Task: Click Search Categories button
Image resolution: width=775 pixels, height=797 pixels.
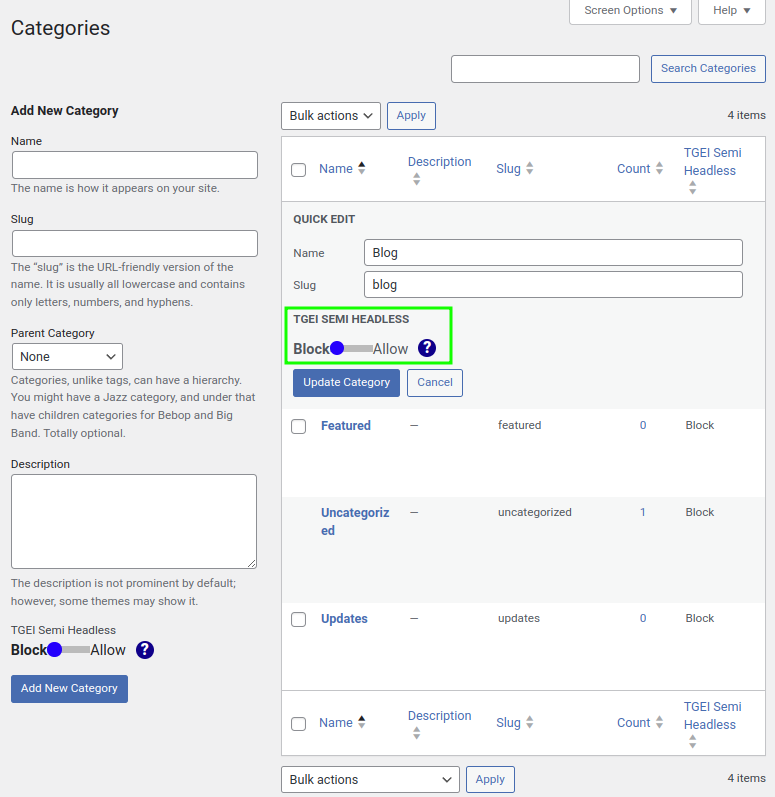Action: [708, 69]
